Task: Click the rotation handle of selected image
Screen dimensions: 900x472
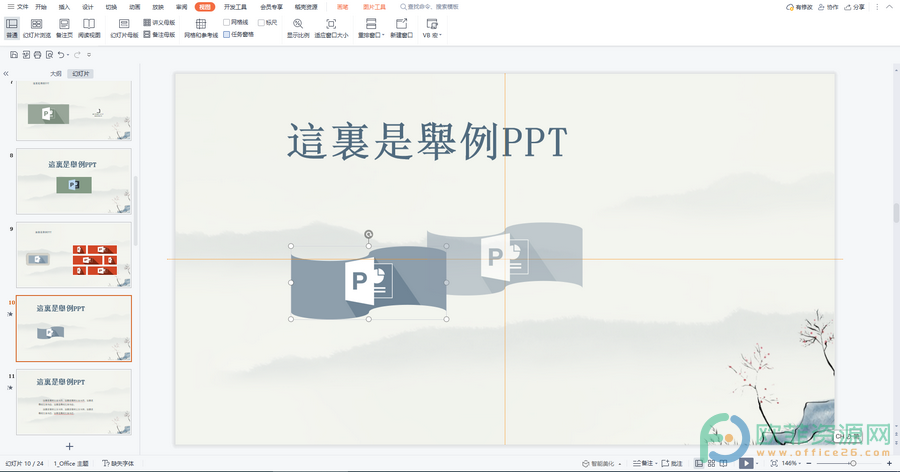Action: (368, 234)
